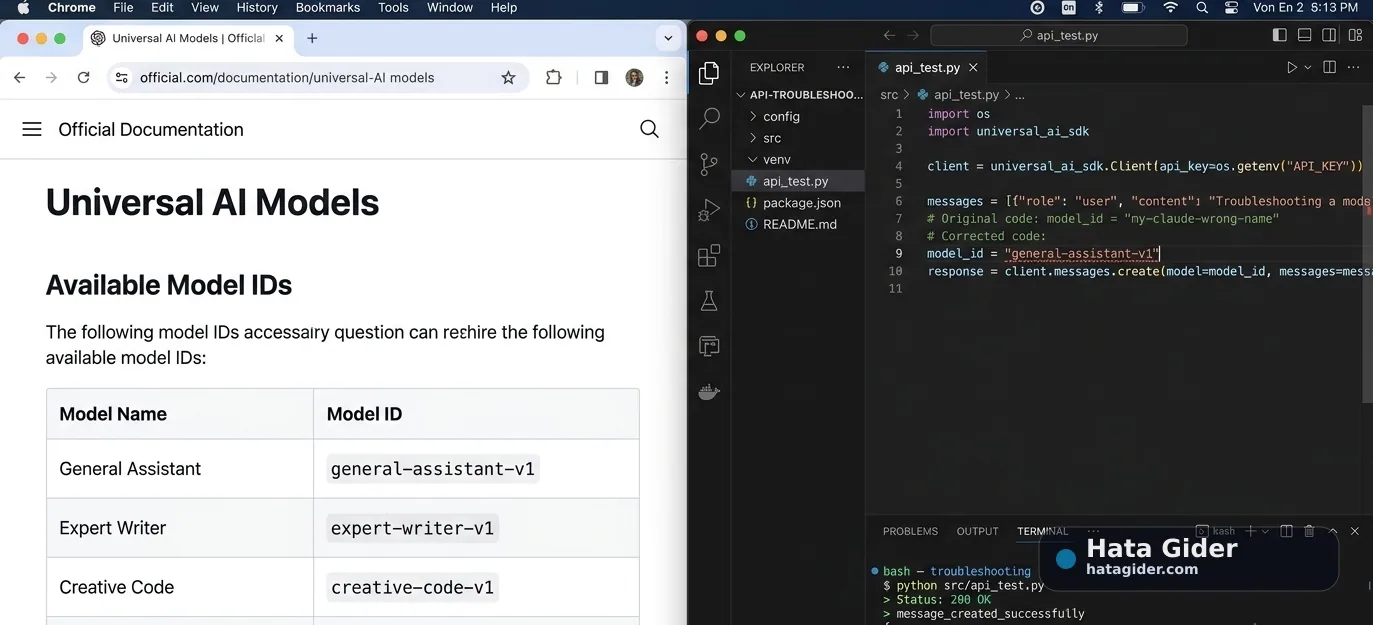Open package.json in the Explorer tree
1373x625 pixels.
coord(798,202)
